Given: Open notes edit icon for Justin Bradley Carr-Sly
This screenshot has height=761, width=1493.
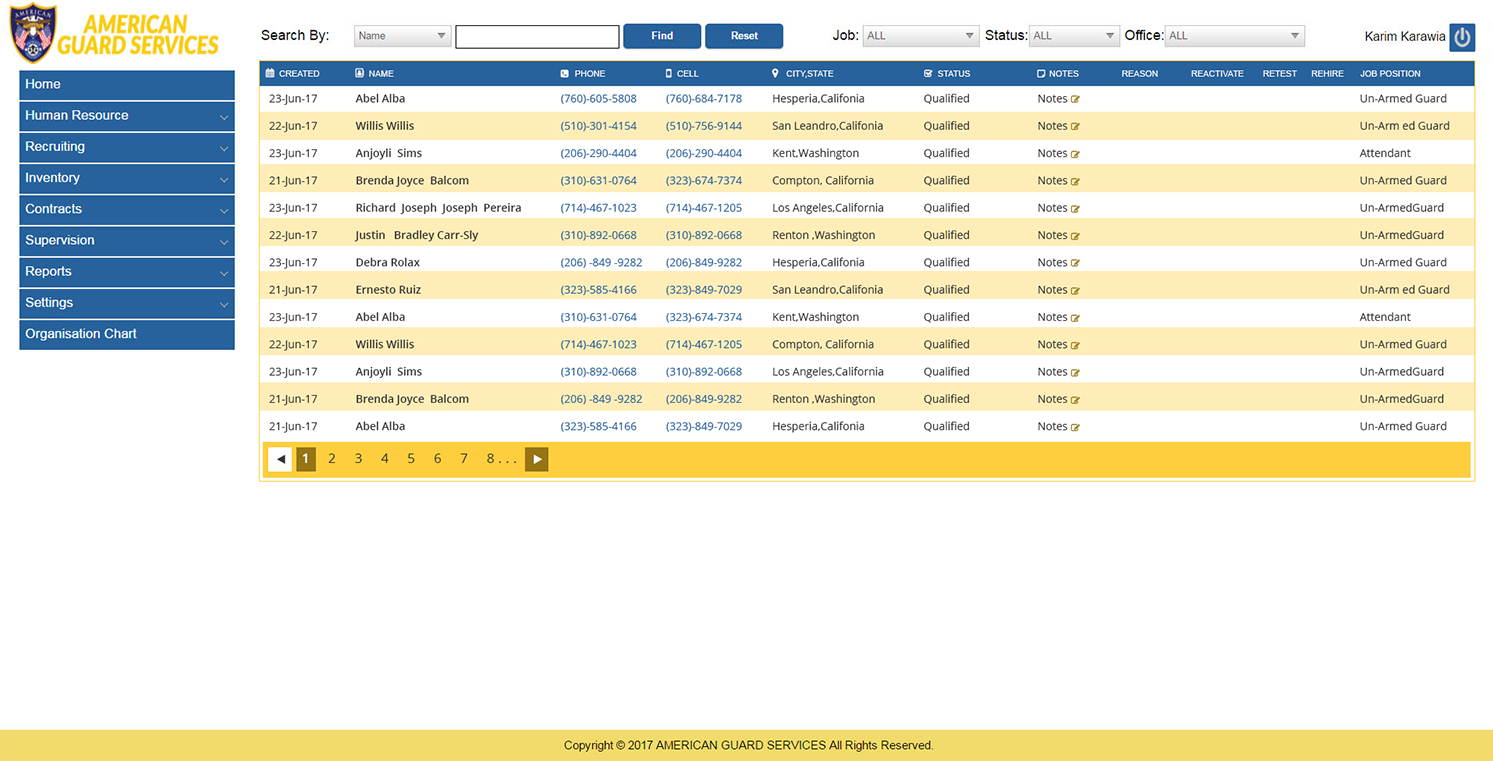Looking at the screenshot, I should tap(1075, 236).
